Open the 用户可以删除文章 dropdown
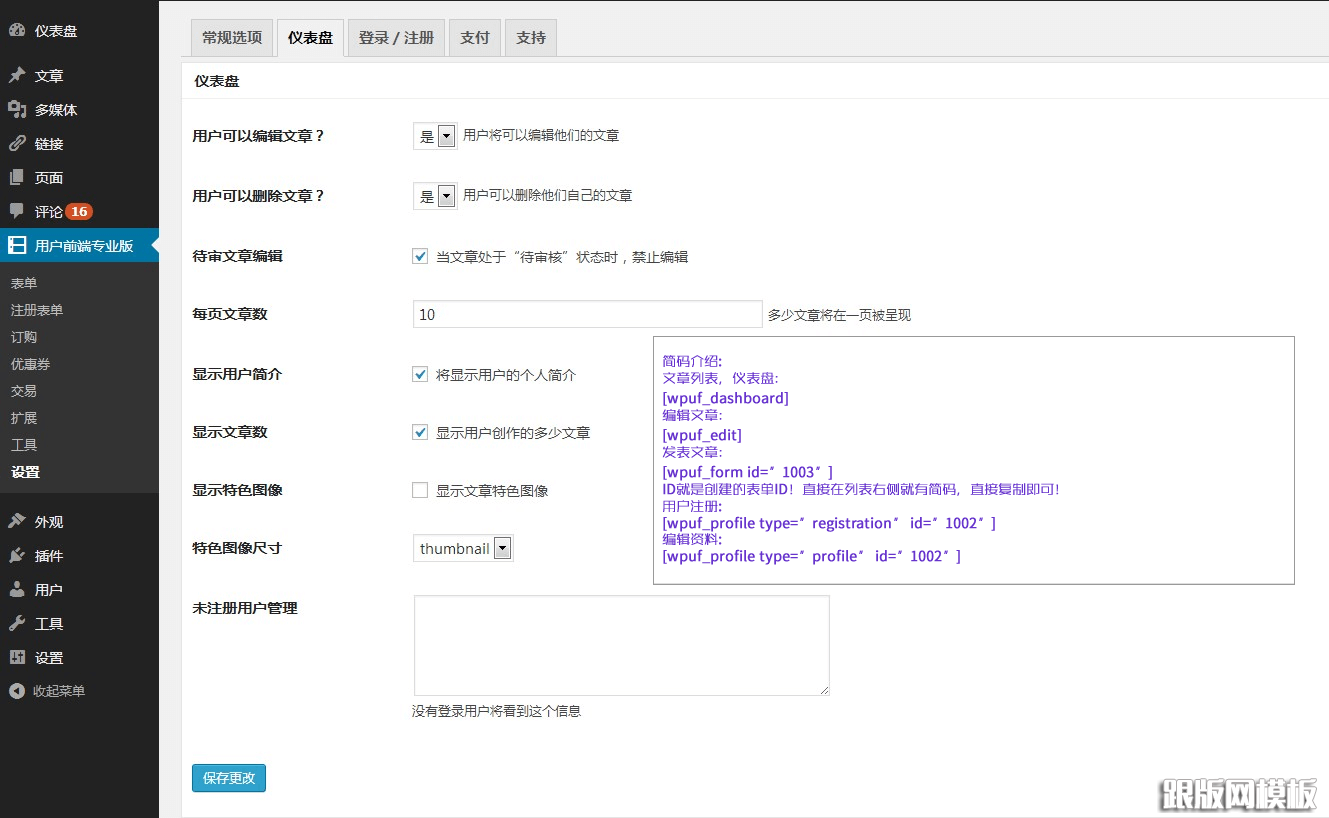Viewport: 1329px width, 818px height. [434, 196]
